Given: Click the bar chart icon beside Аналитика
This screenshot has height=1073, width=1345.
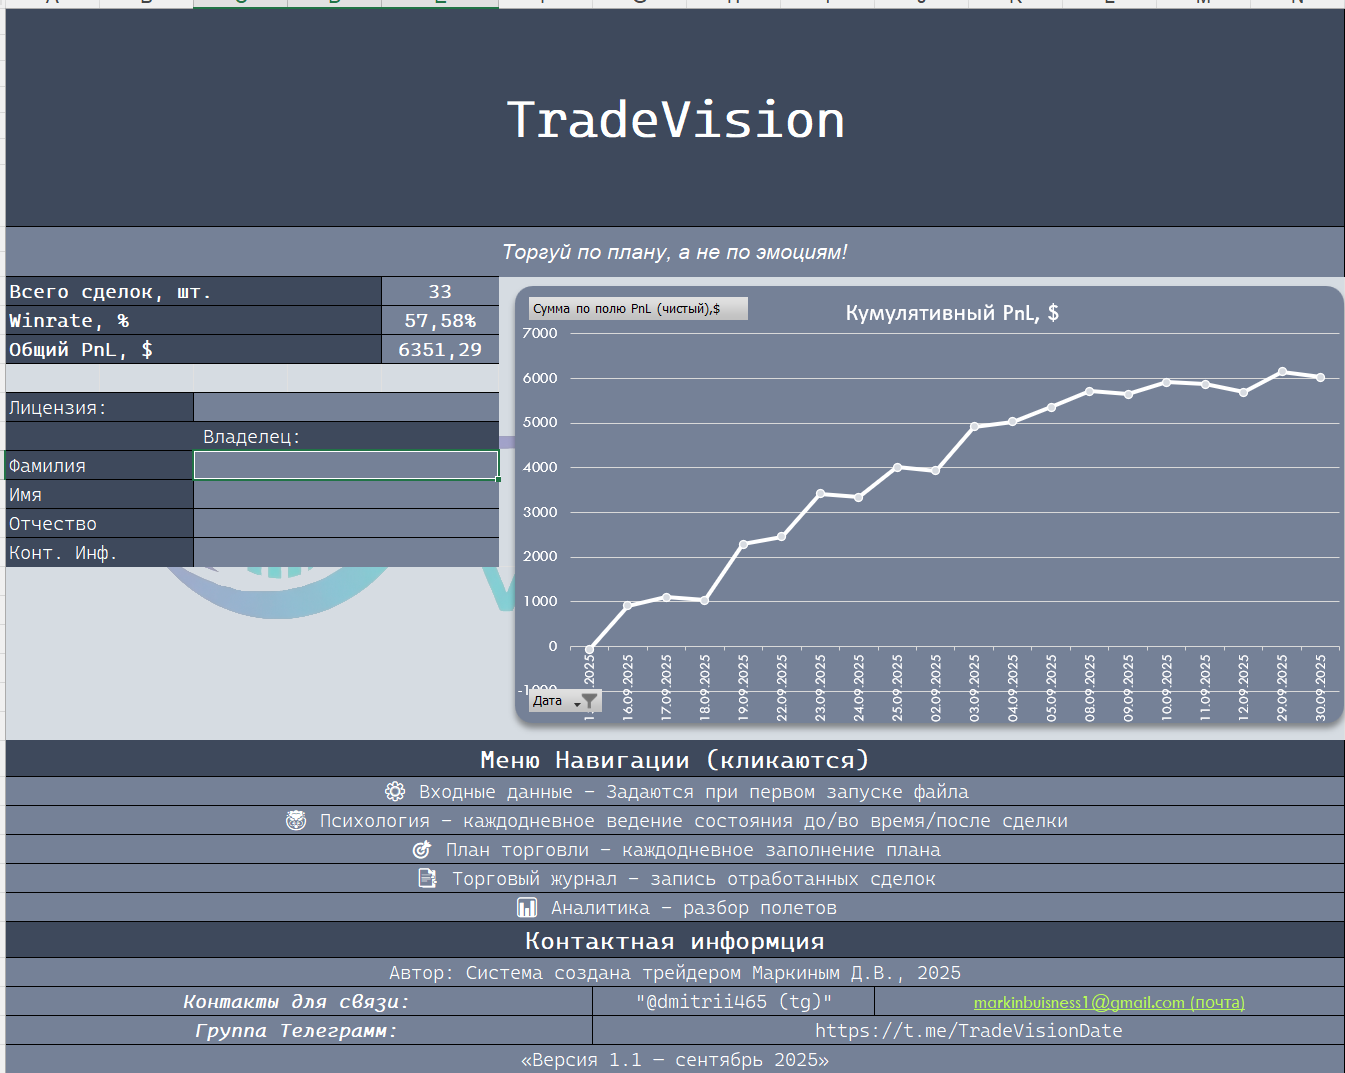Looking at the screenshot, I should [x=527, y=908].
